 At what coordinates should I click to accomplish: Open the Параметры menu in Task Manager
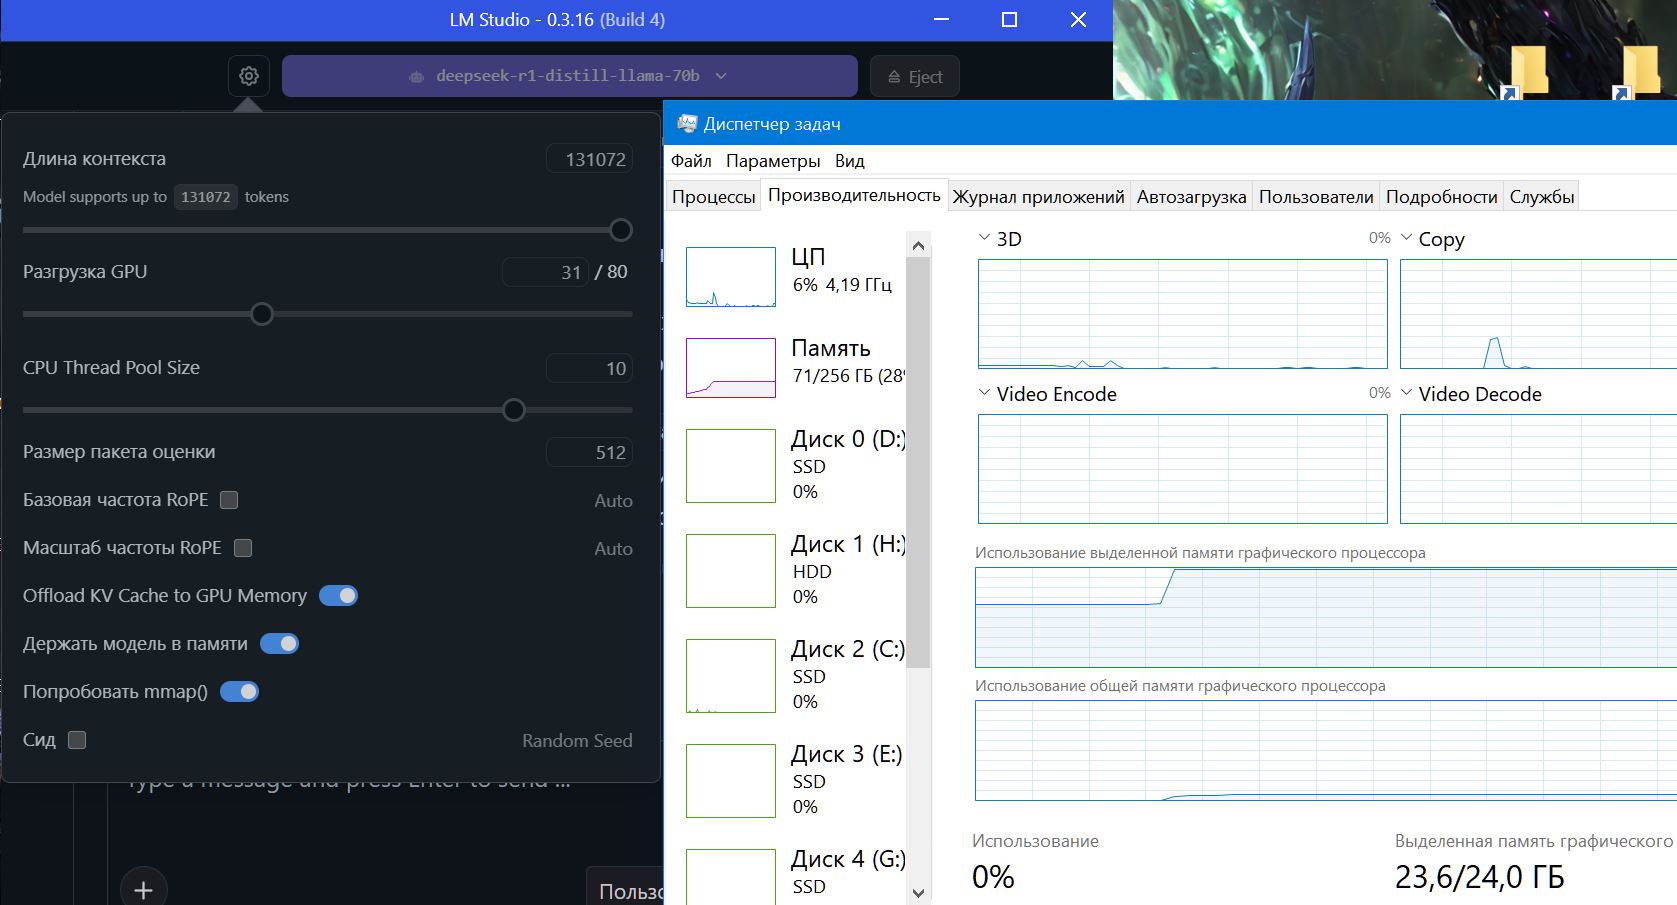pyautogui.click(x=773, y=161)
